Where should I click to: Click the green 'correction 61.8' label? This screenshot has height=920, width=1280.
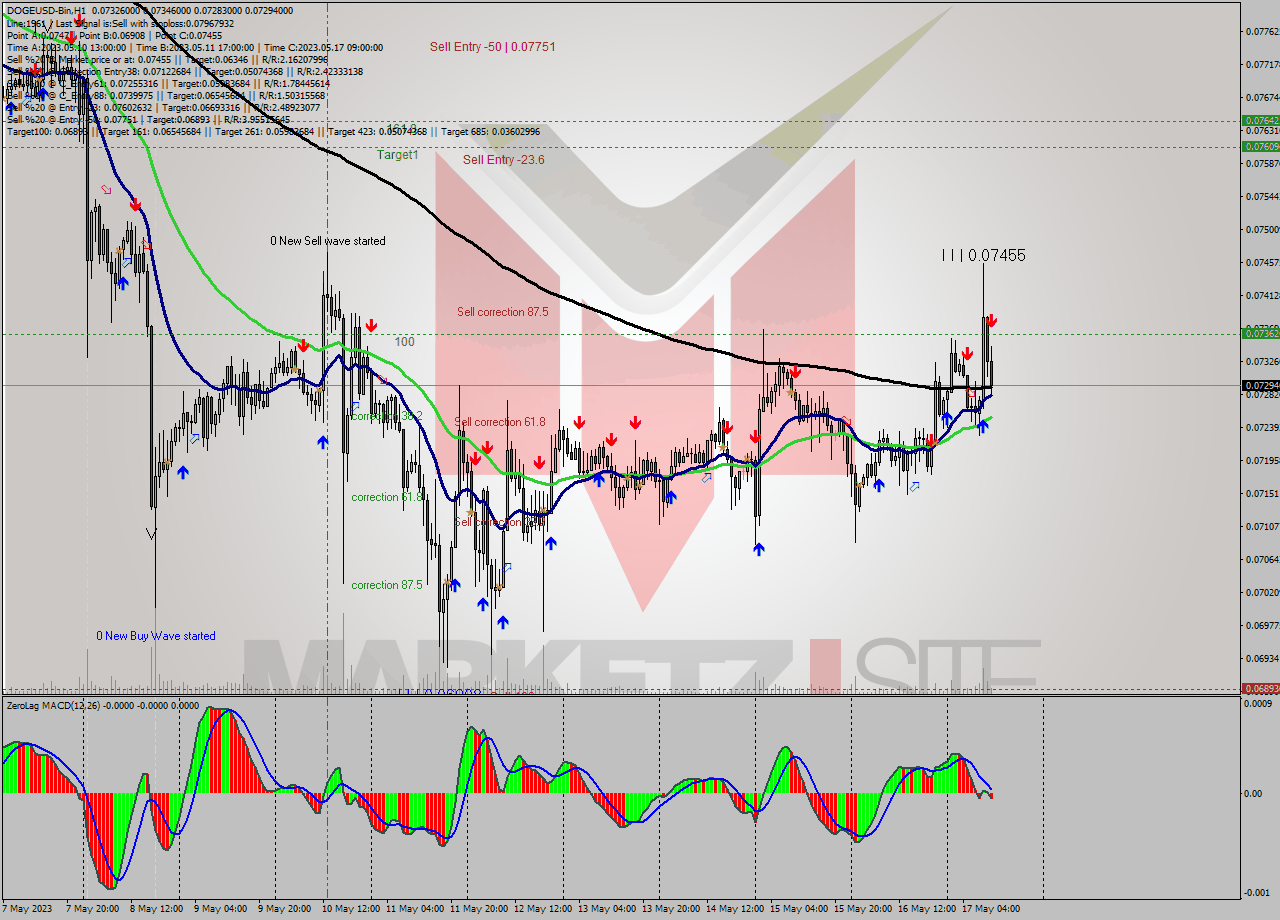tap(387, 497)
